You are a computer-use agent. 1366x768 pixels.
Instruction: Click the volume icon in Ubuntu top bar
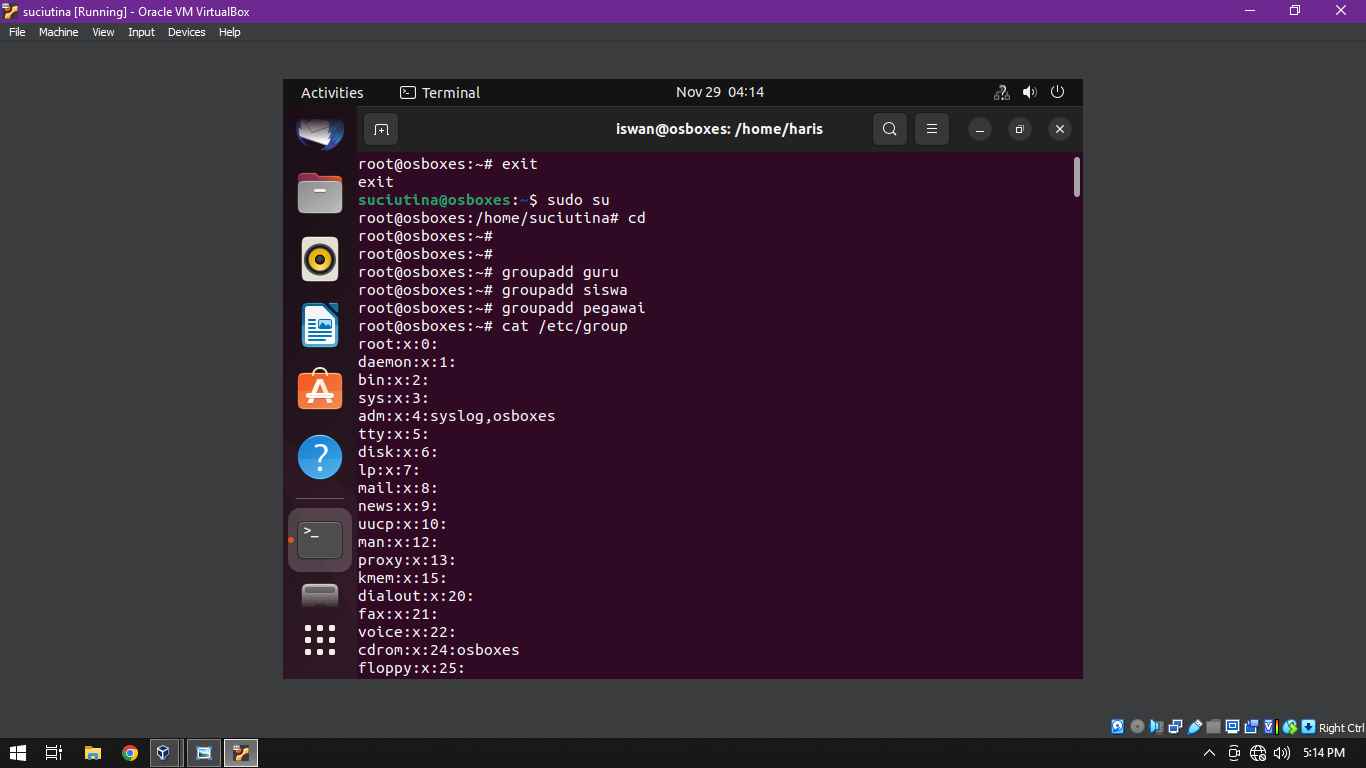tap(1029, 92)
